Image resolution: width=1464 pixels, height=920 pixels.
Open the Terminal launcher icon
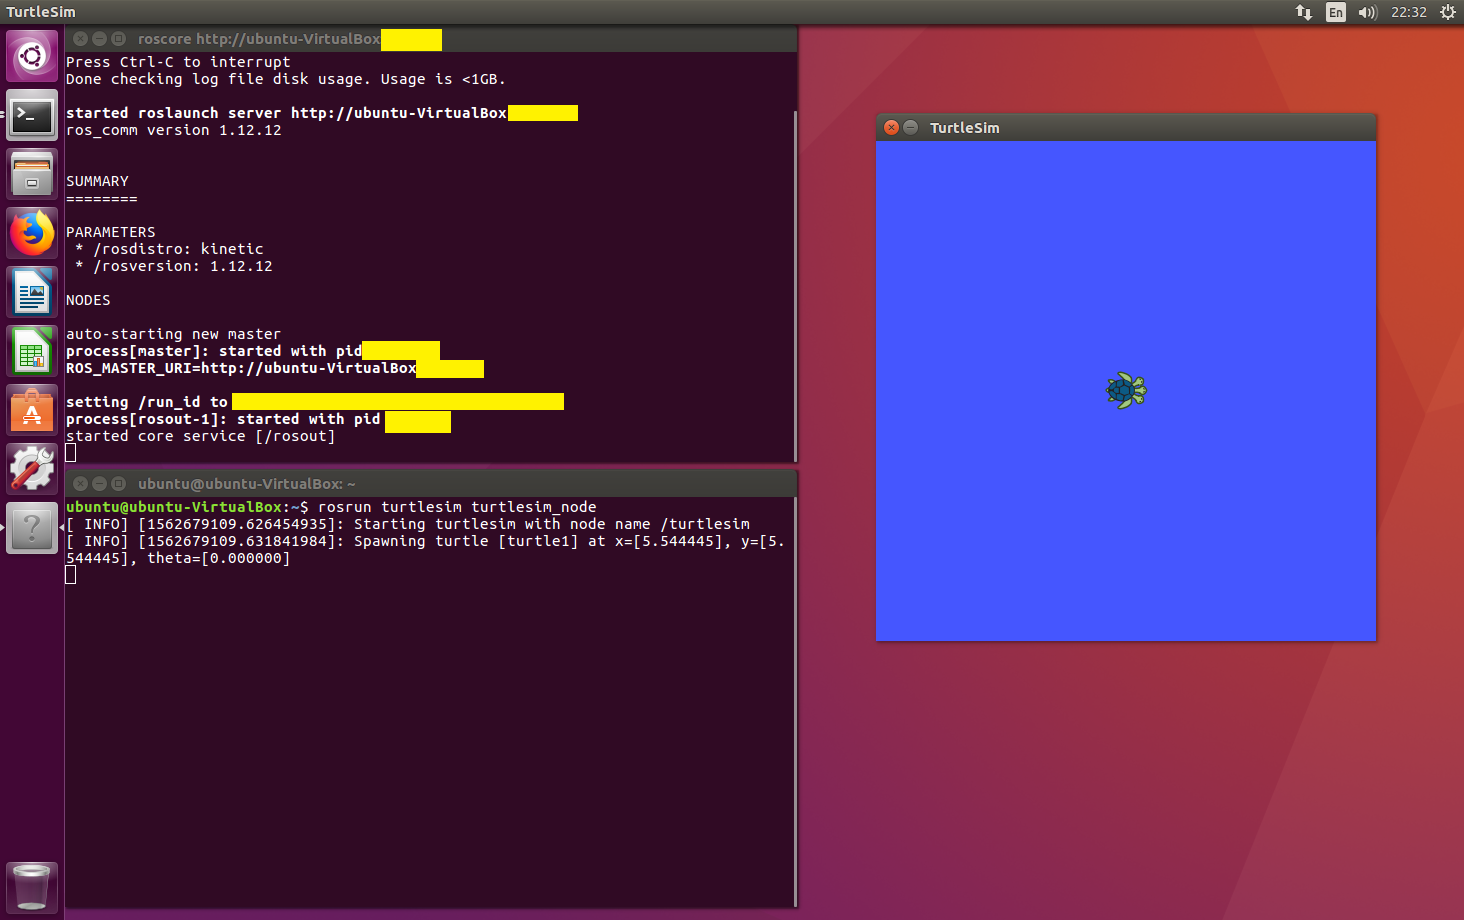pyautogui.click(x=32, y=116)
